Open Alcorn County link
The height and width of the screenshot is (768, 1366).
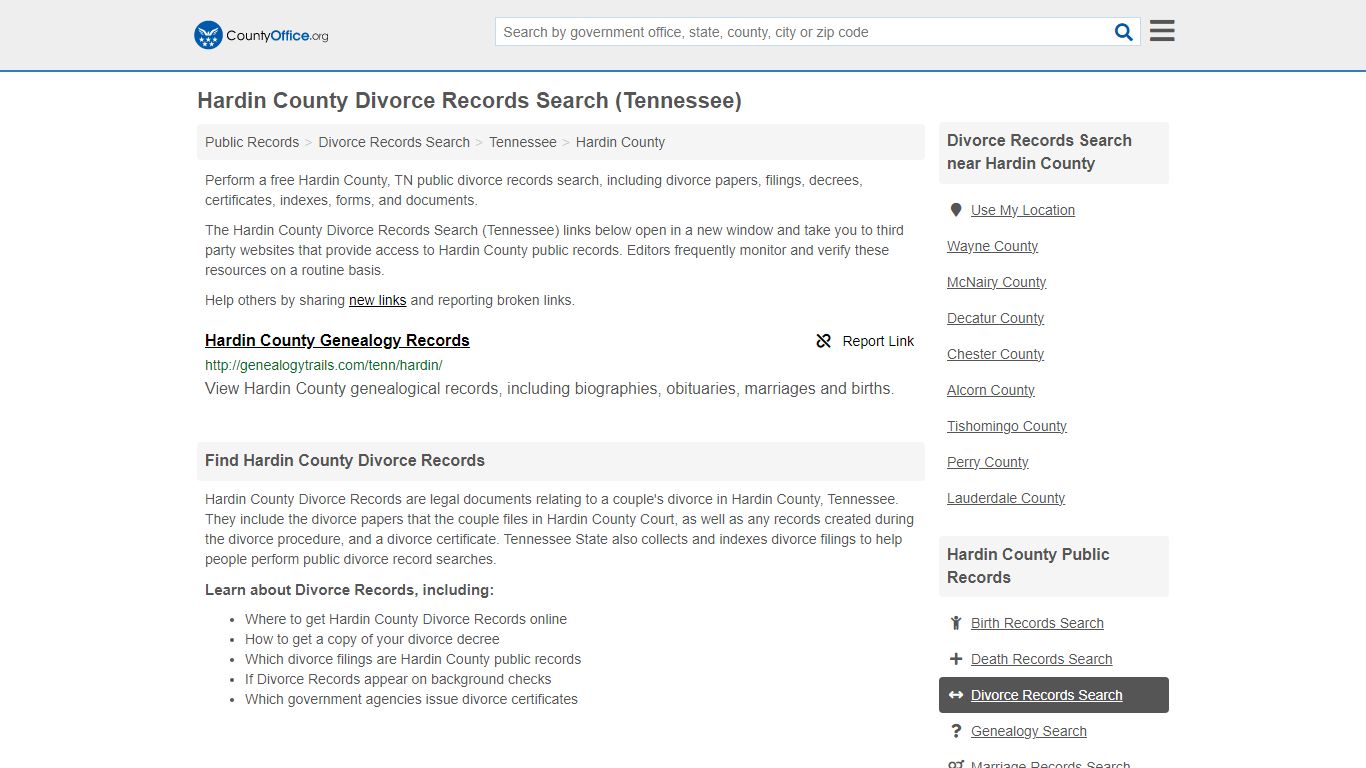click(991, 390)
